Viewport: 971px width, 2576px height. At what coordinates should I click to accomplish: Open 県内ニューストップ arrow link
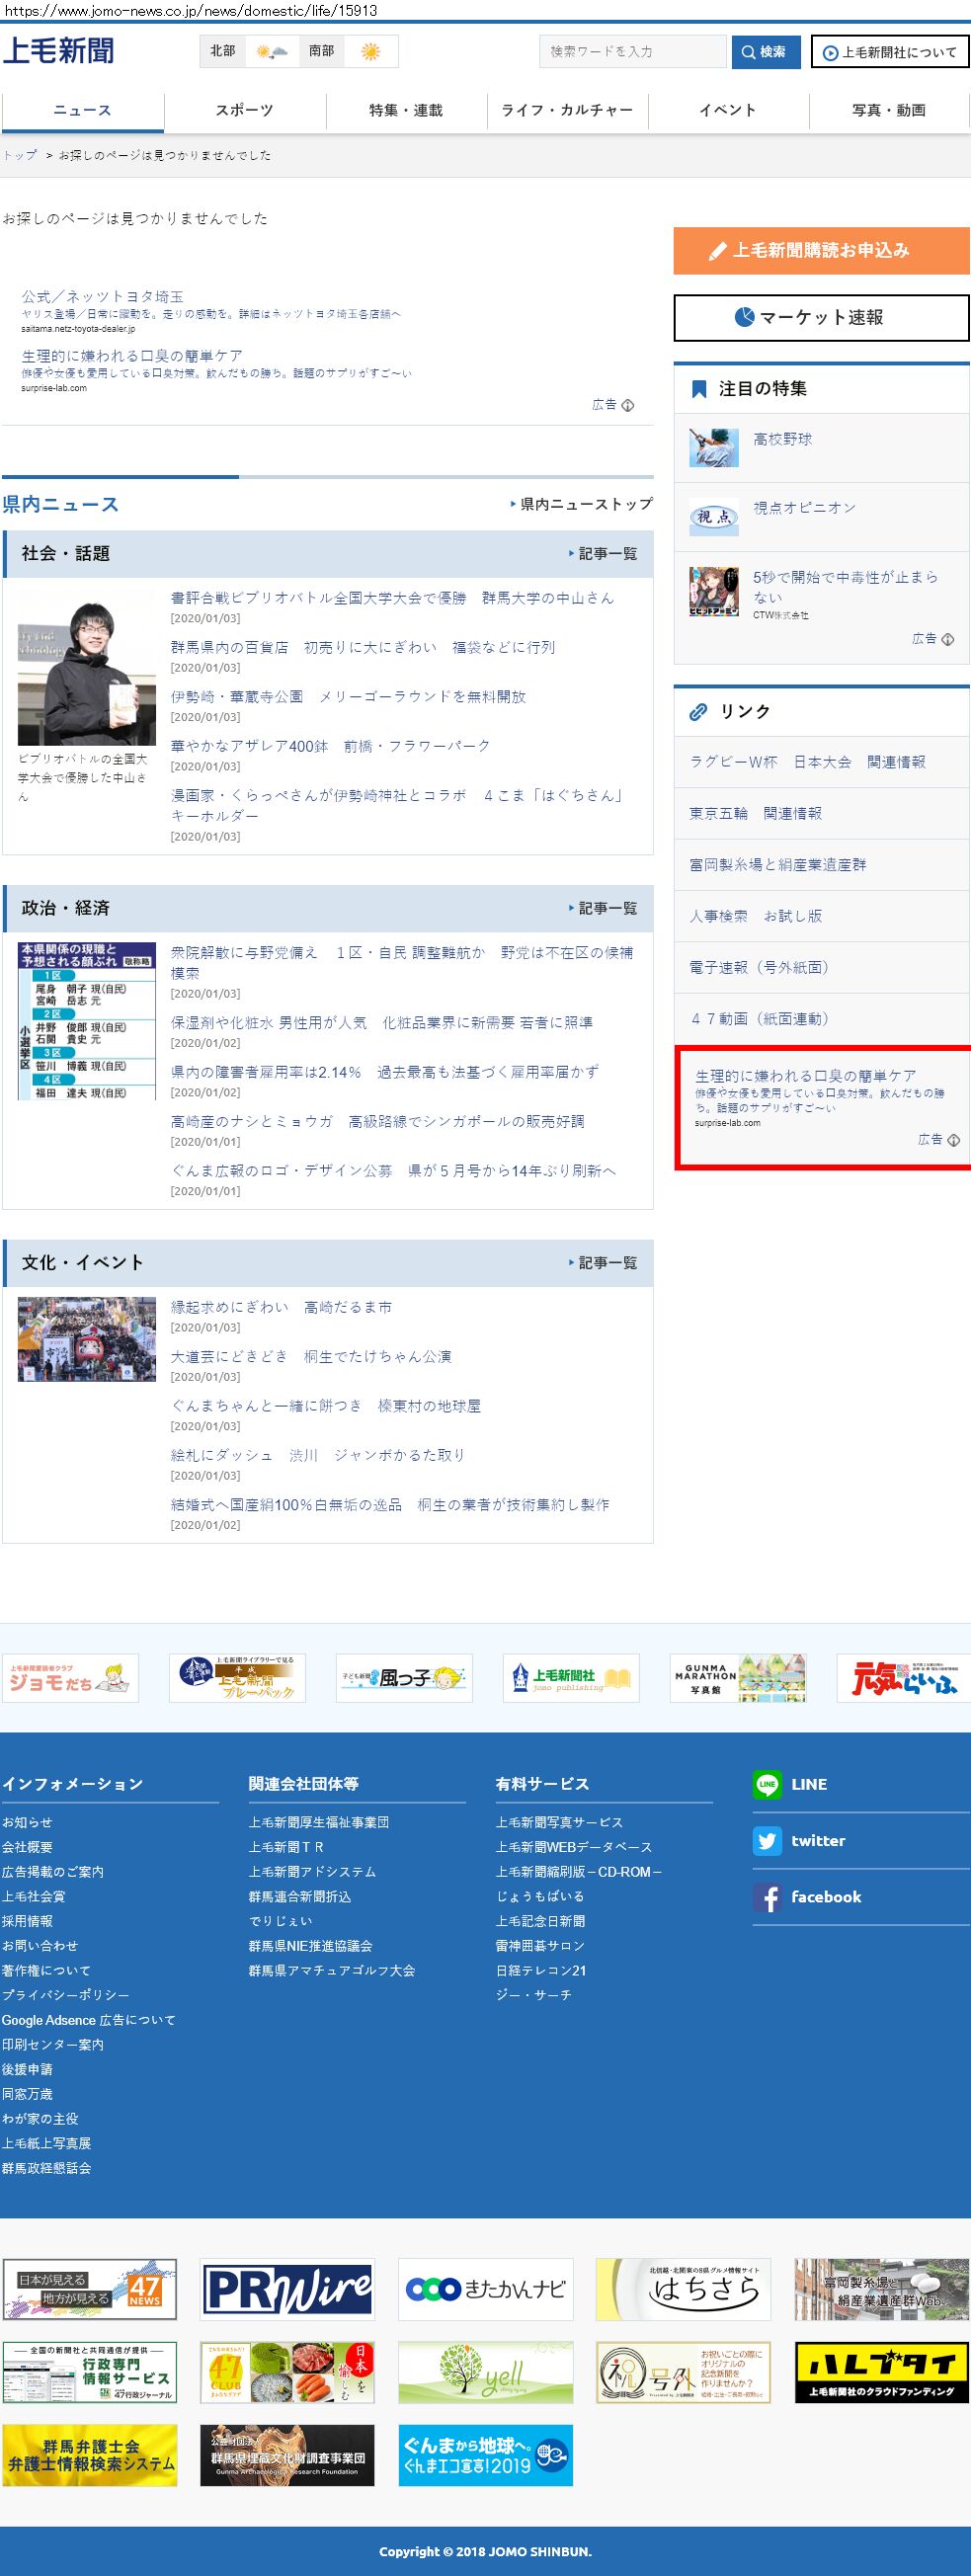pyautogui.click(x=581, y=504)
